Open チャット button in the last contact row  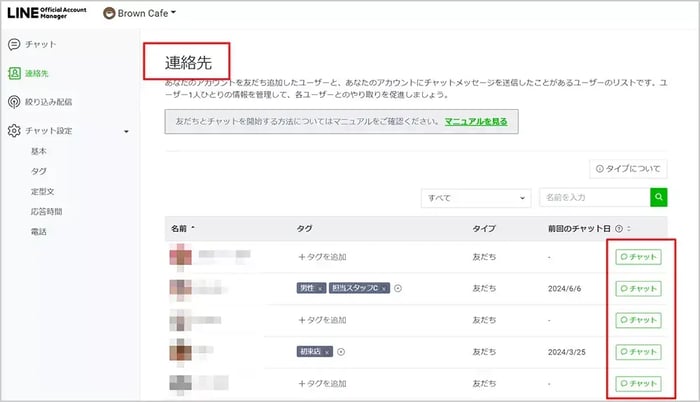pos(638,384)
